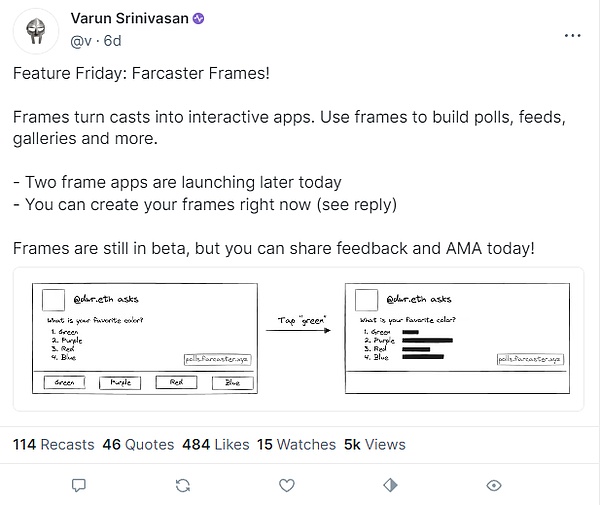
Task: Like the cast with heart icon
Action: click(x=287, y=485)
